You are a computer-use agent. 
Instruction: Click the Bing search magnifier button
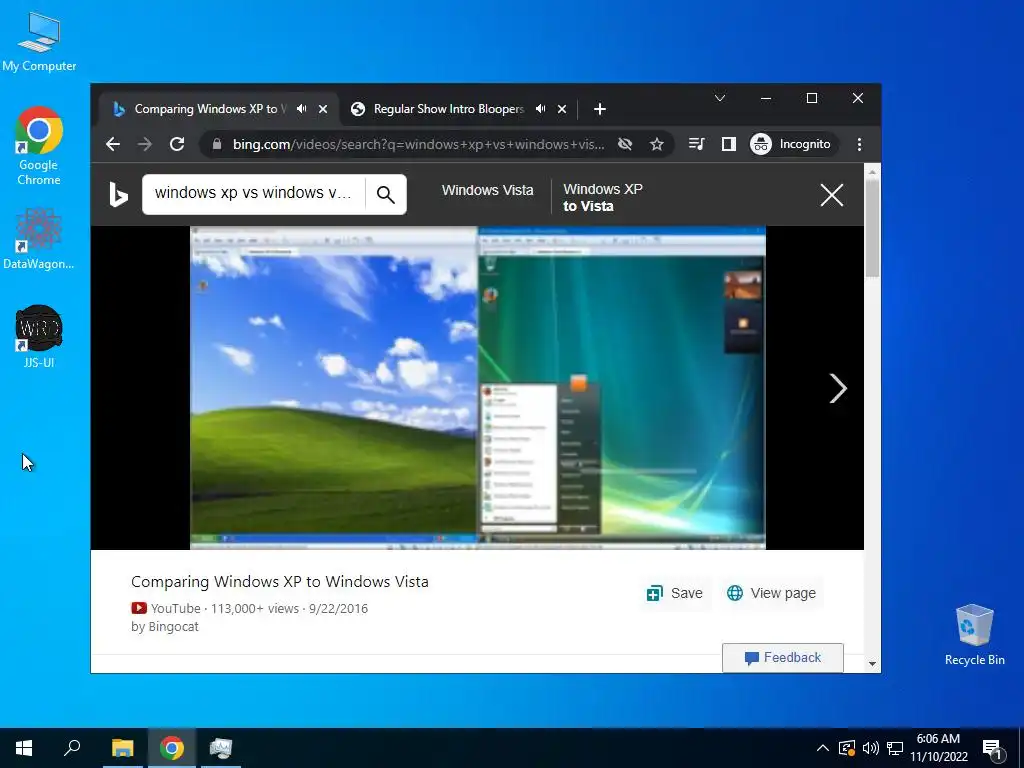pos(386,195)
